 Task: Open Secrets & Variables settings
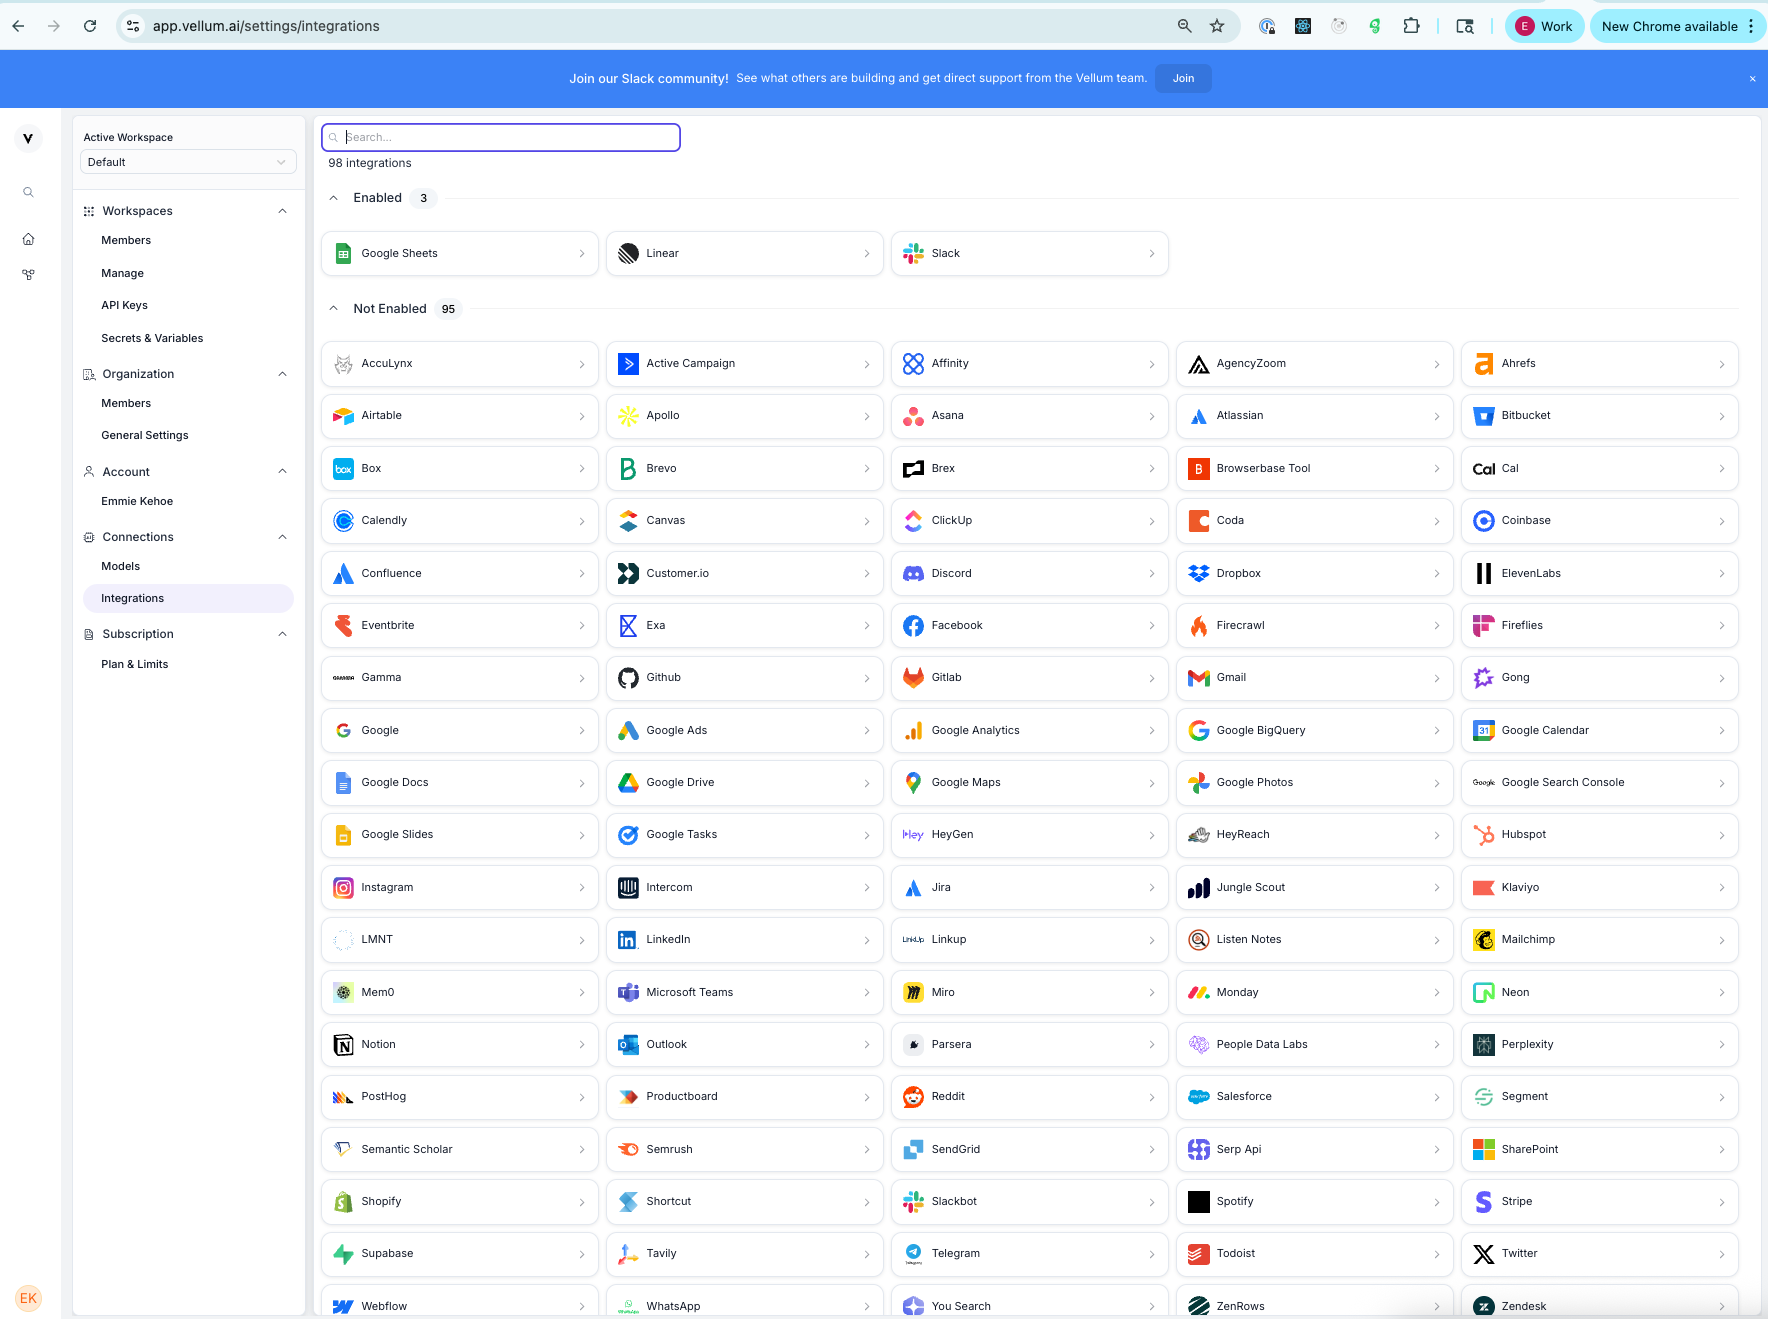coord(152,338)
